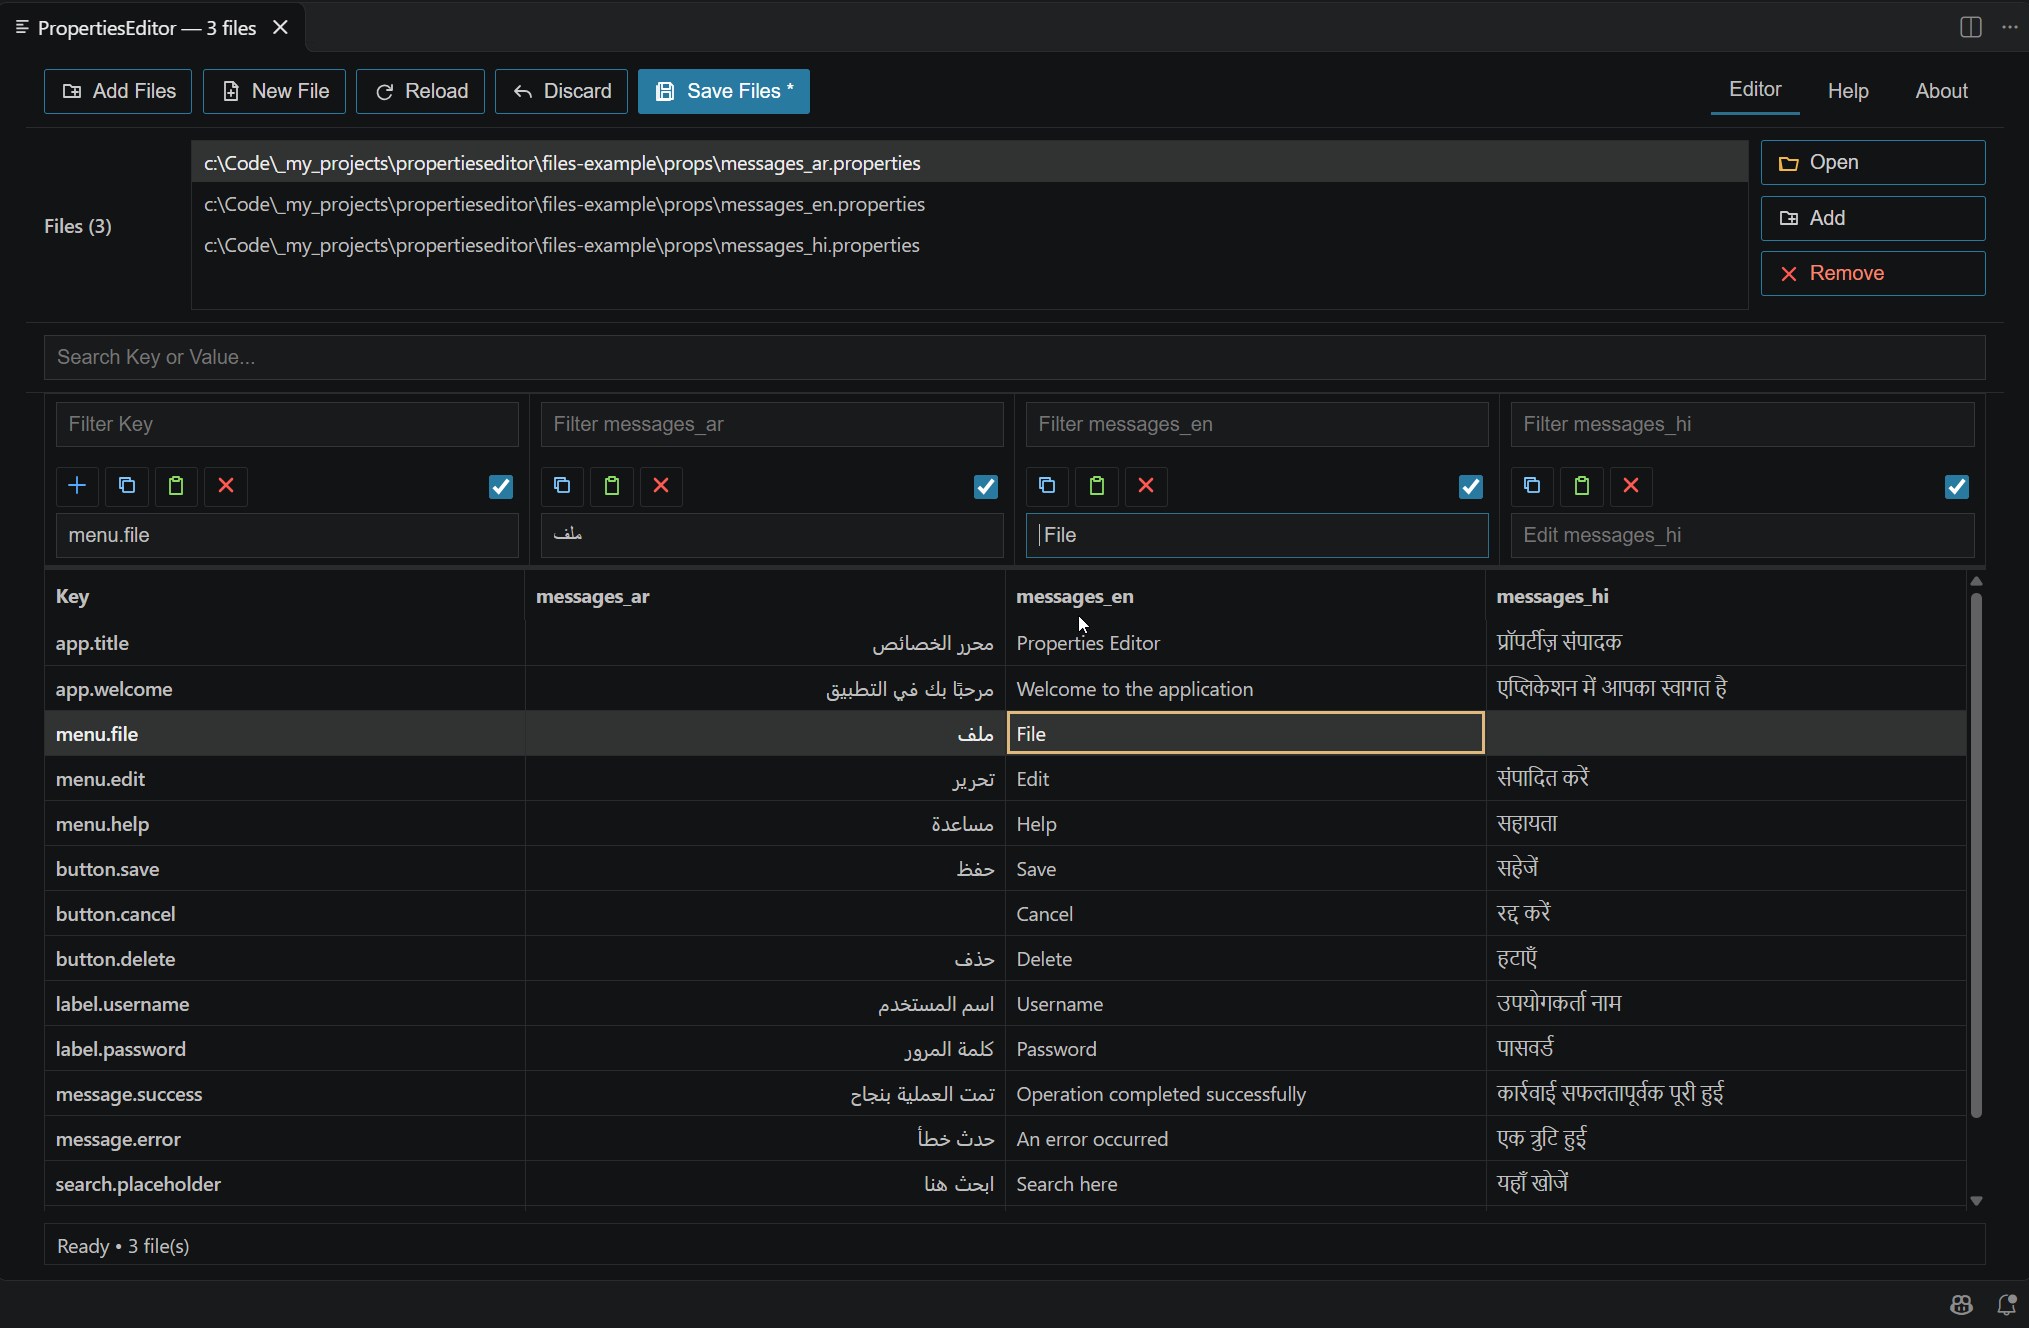Viewport: 2029px width, 1328px height.
Task: Paste into the messages_hi field
Action: (x=1582, y=486)
